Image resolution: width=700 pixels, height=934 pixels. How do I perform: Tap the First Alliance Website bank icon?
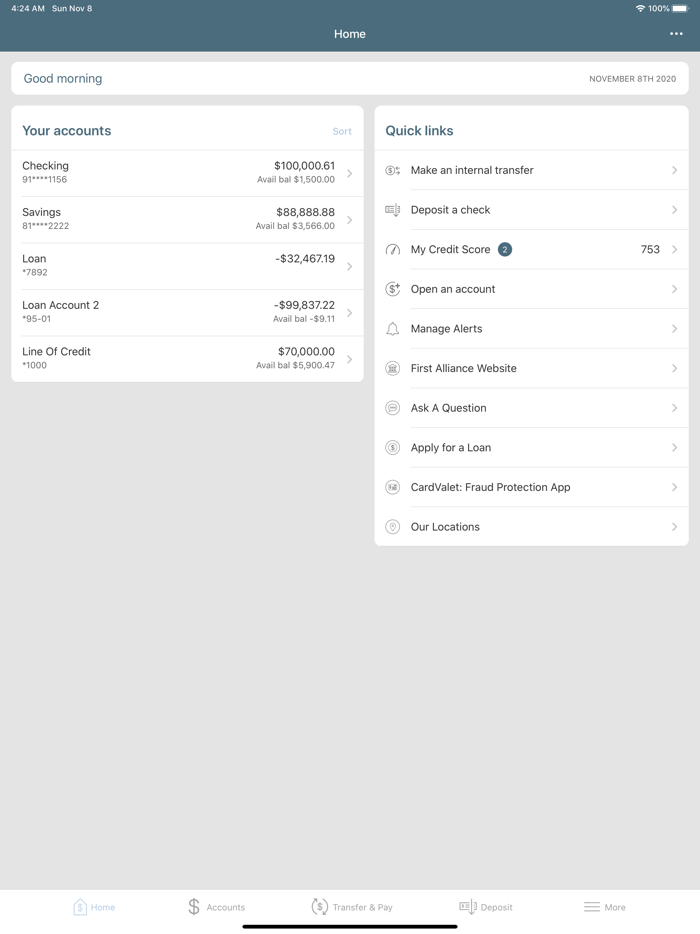[x=393, y=368]
